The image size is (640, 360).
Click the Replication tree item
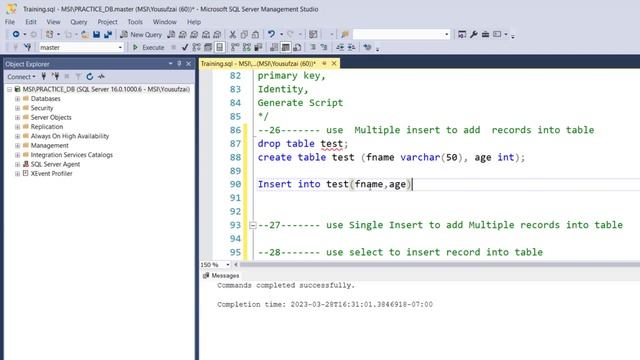click(47, 127)
